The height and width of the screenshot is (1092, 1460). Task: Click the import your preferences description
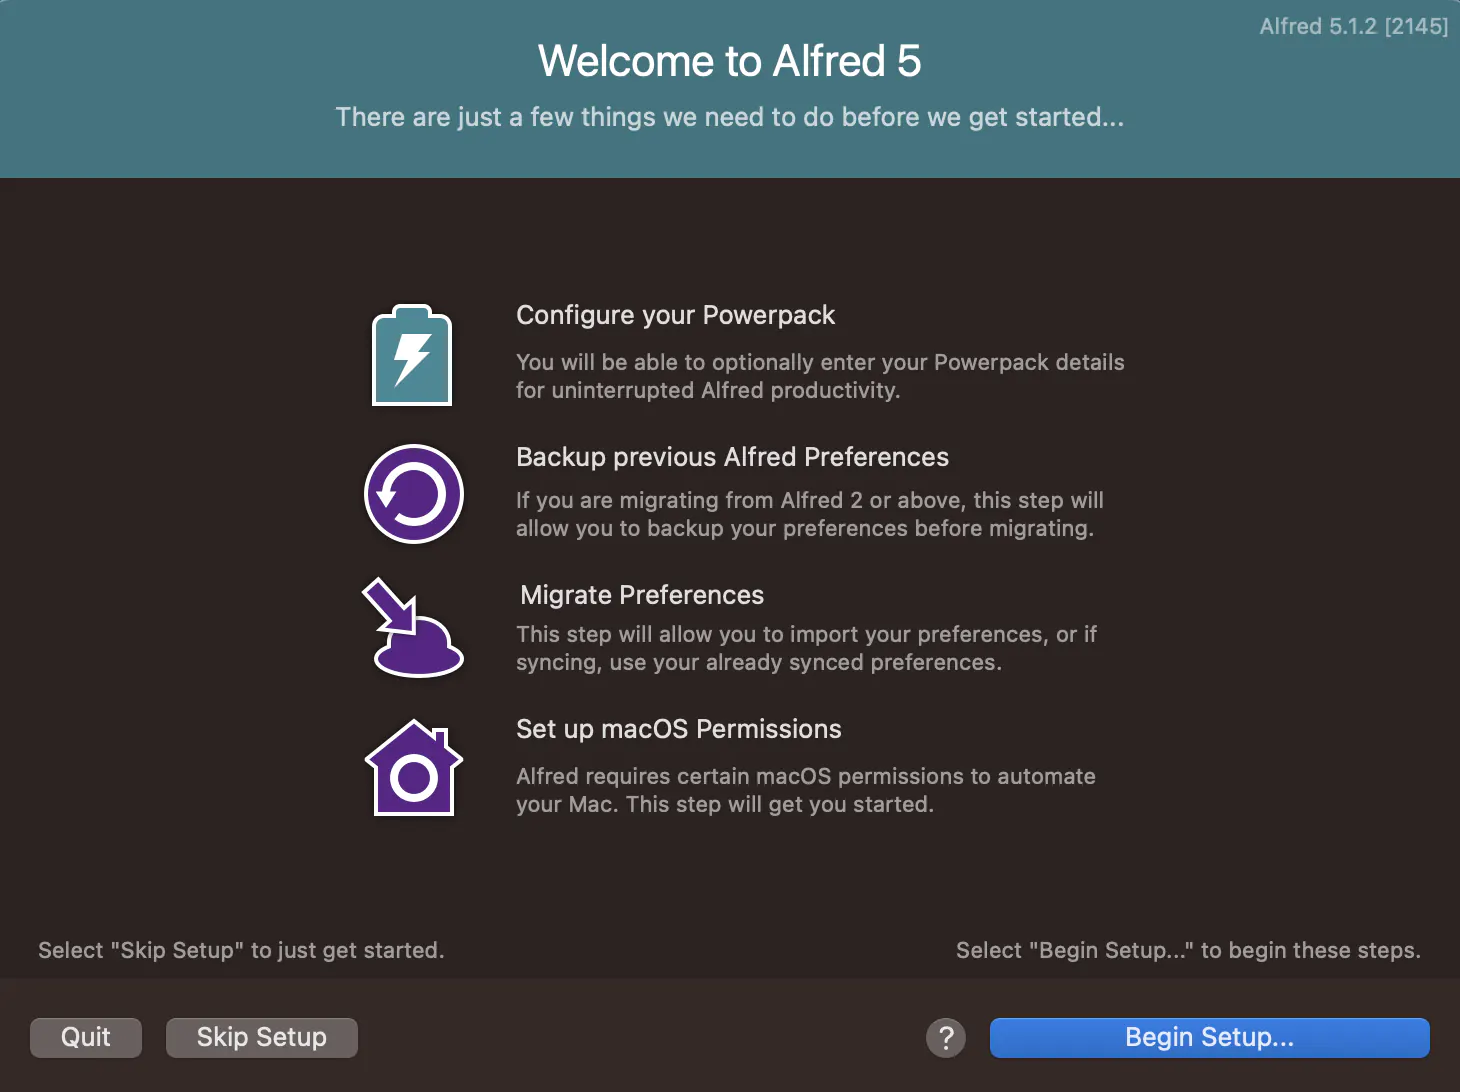coord(806,648)
